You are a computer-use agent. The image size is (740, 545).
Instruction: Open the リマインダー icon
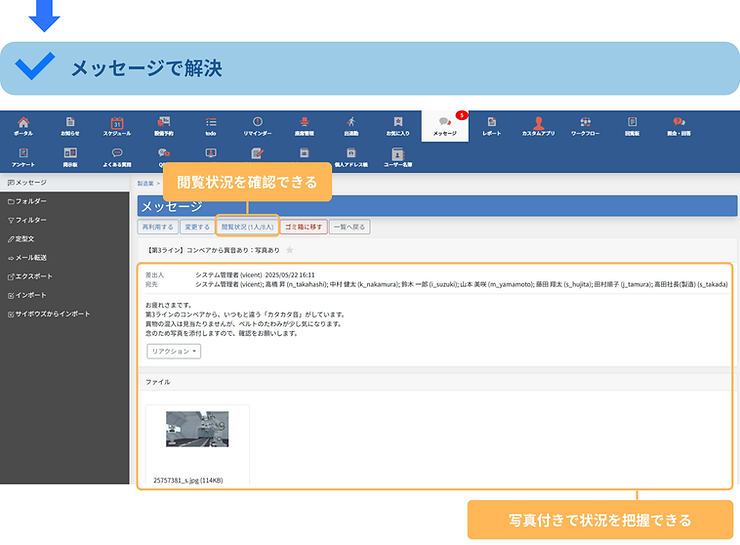(257, 125)
